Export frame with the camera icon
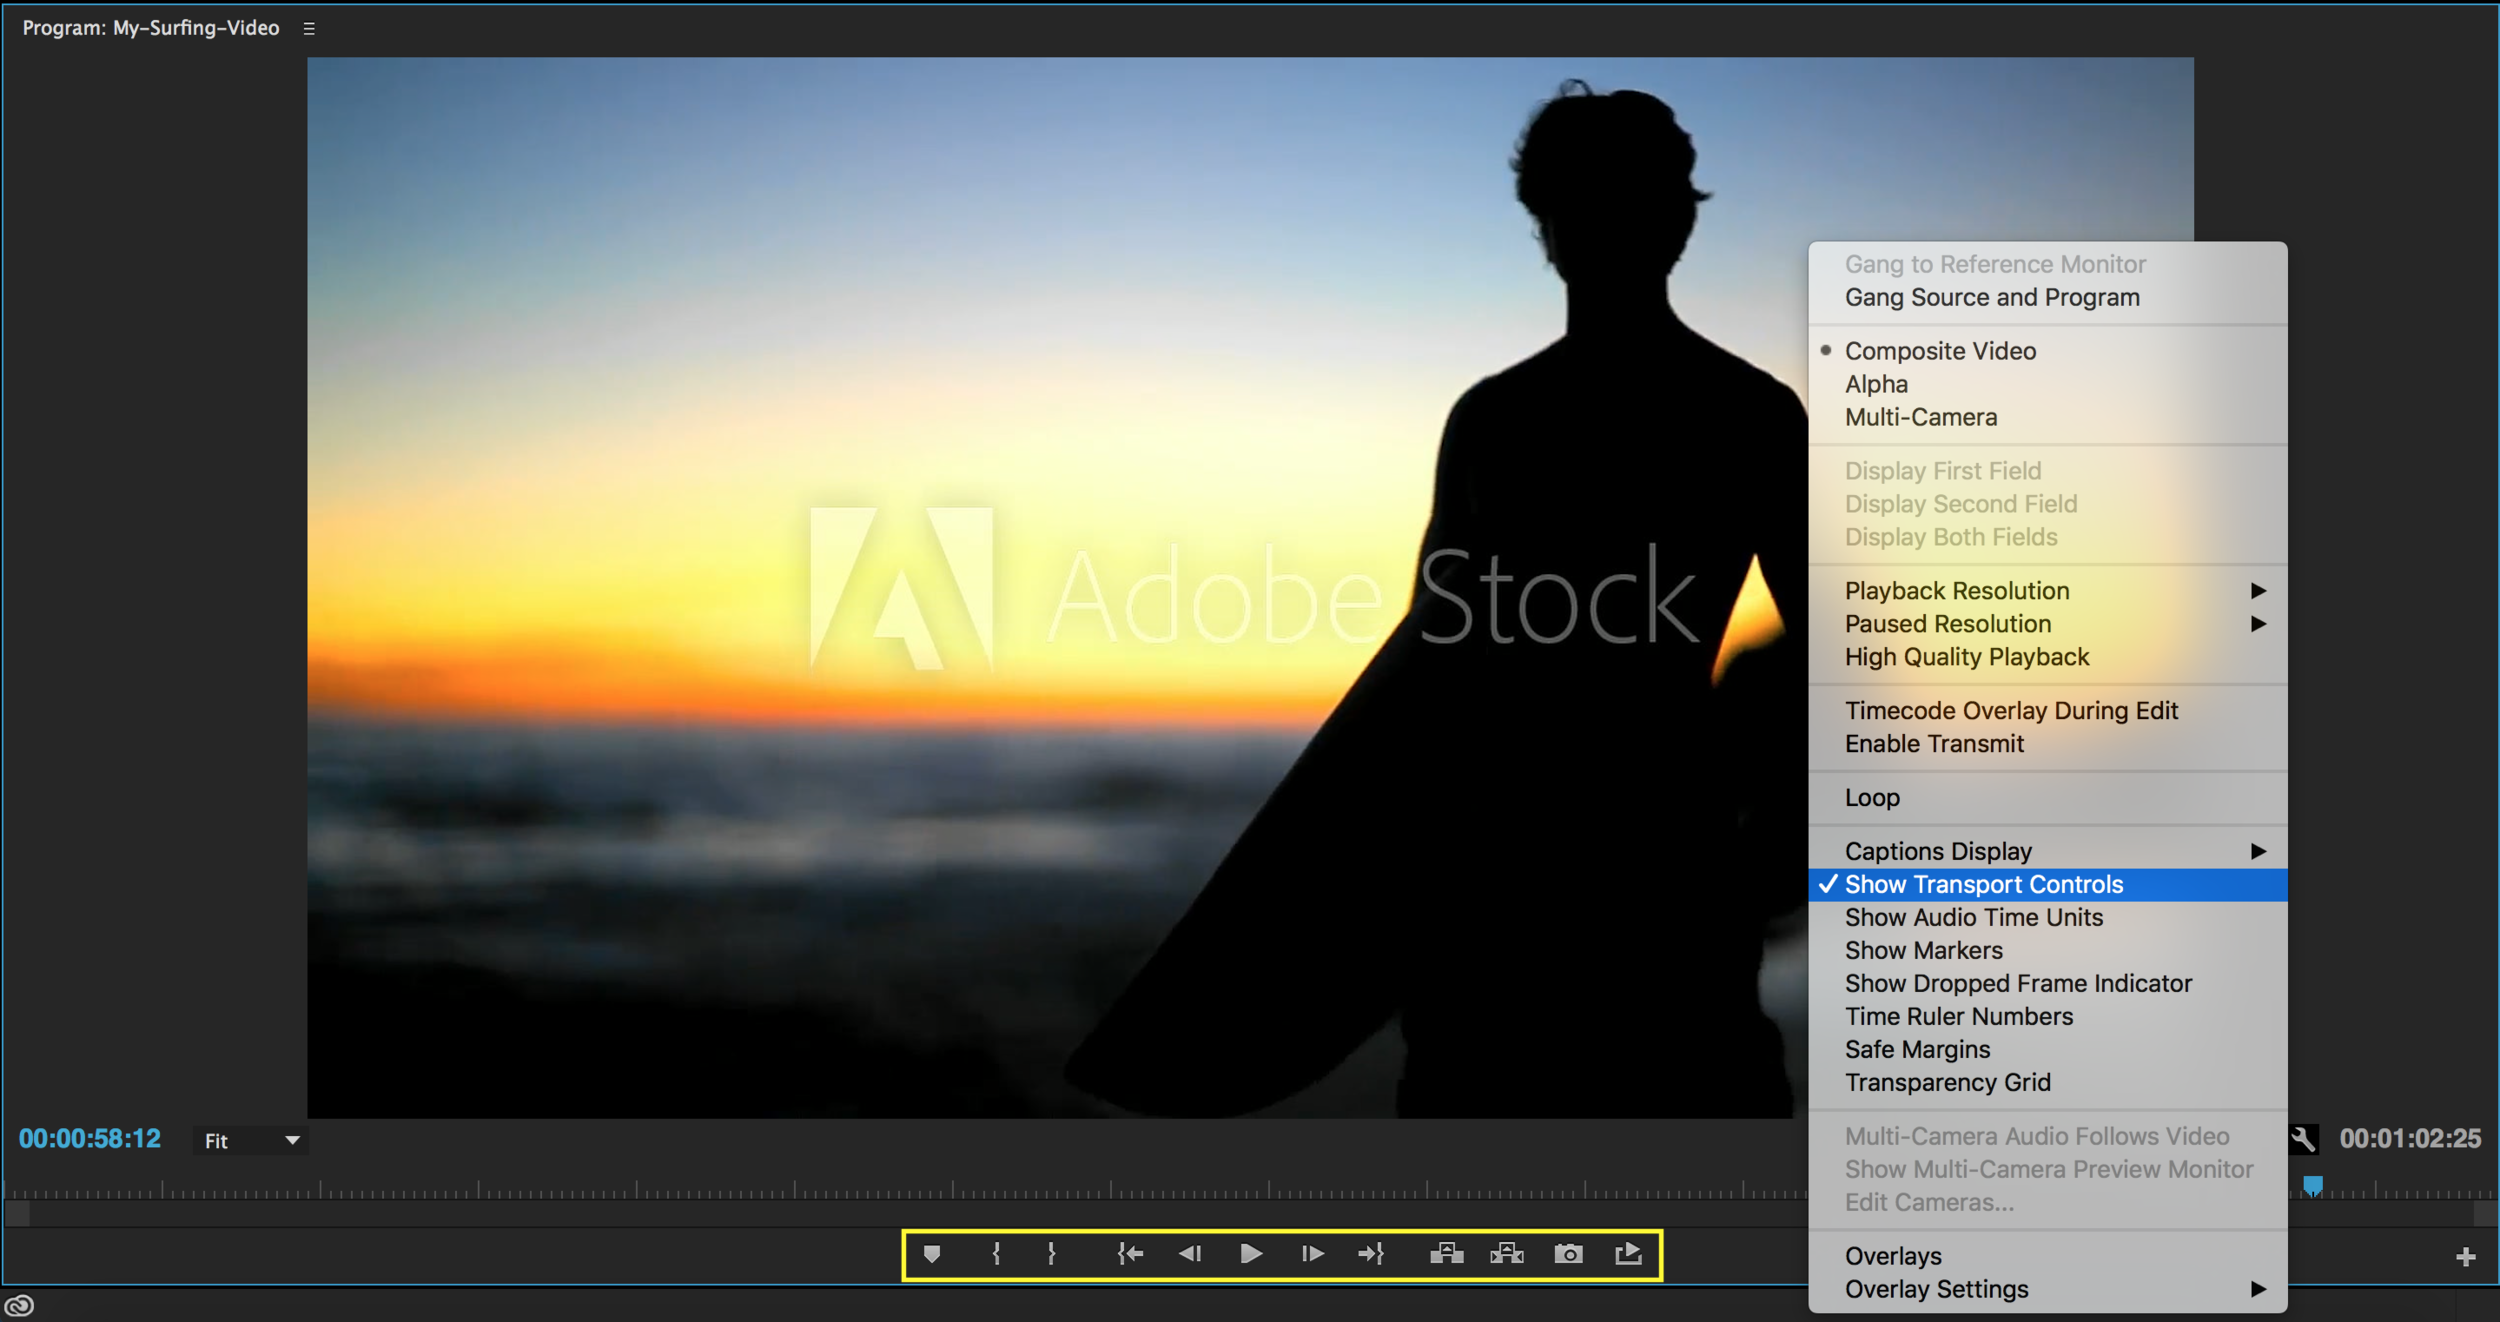 1569,1254
